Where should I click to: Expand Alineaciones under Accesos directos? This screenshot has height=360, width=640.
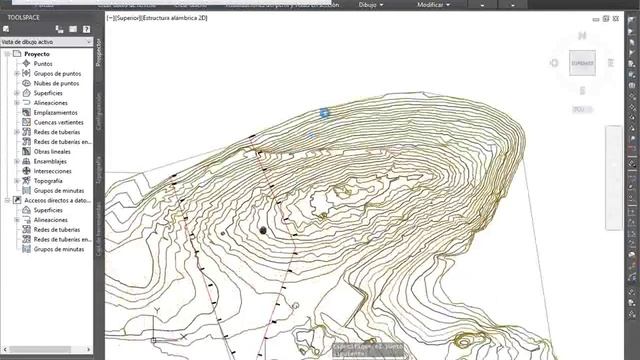tap(17, 220)
